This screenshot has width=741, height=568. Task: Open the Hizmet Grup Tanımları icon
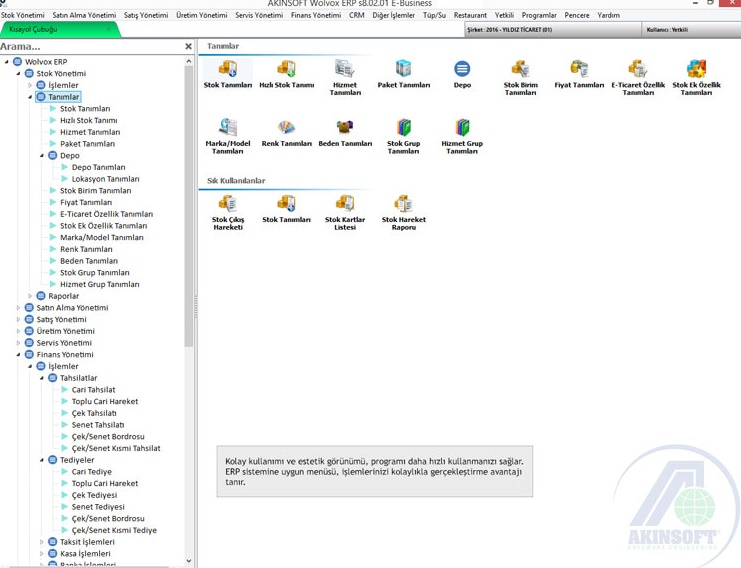(x=462, y=137)
